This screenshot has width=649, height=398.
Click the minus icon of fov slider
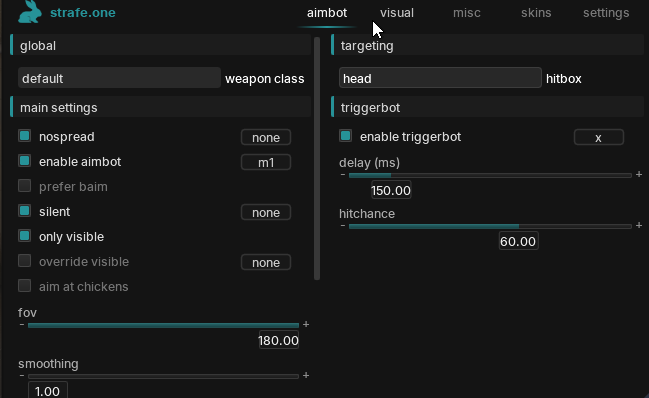point(22,325)
